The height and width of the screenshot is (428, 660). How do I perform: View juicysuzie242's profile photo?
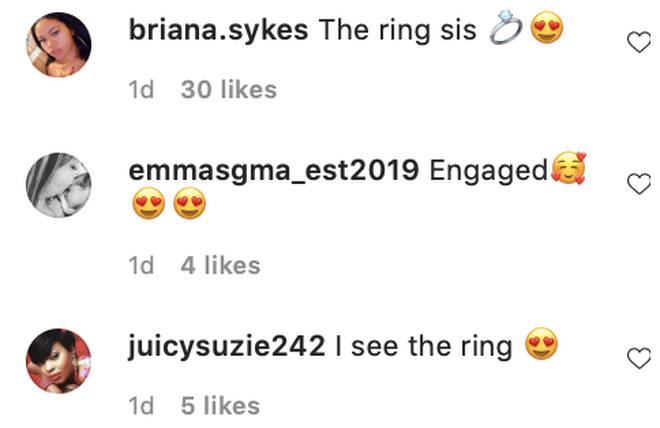[x=59, y=361]
